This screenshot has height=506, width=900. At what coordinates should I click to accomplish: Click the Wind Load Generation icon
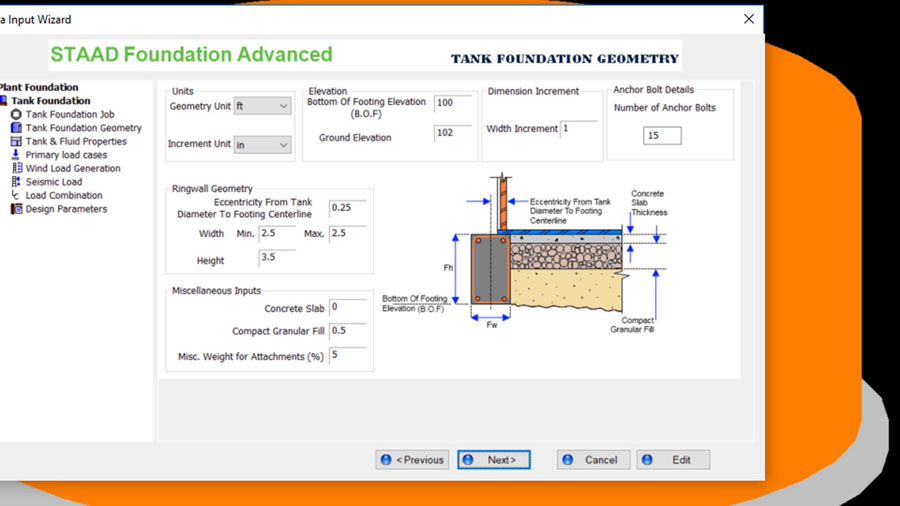[16, 168]
